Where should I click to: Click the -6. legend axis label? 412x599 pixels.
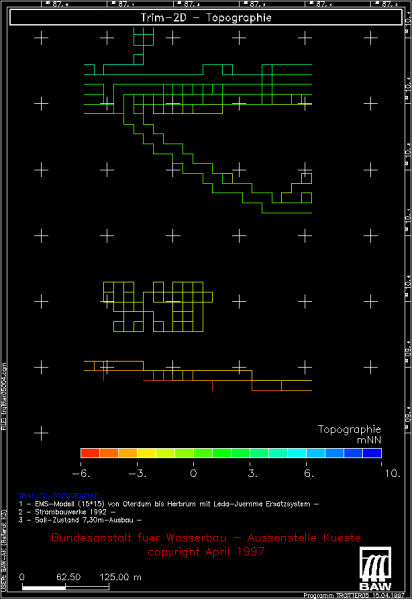coord(81,474)
